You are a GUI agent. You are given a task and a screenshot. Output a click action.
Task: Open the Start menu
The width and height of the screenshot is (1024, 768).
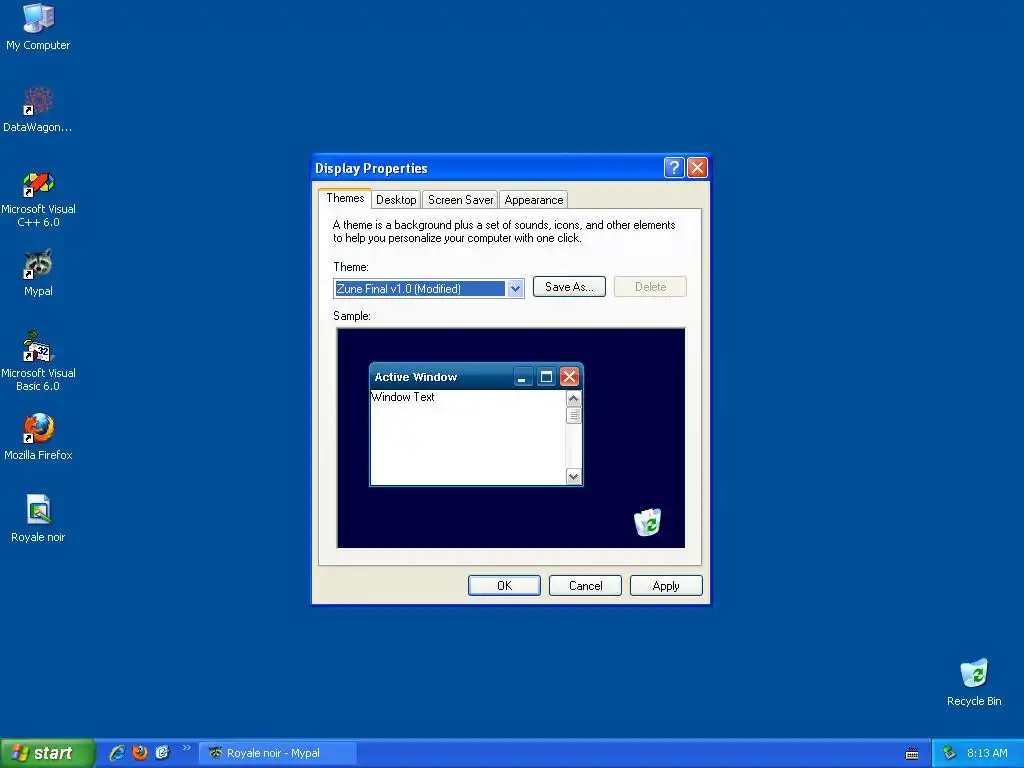point(47,753)
